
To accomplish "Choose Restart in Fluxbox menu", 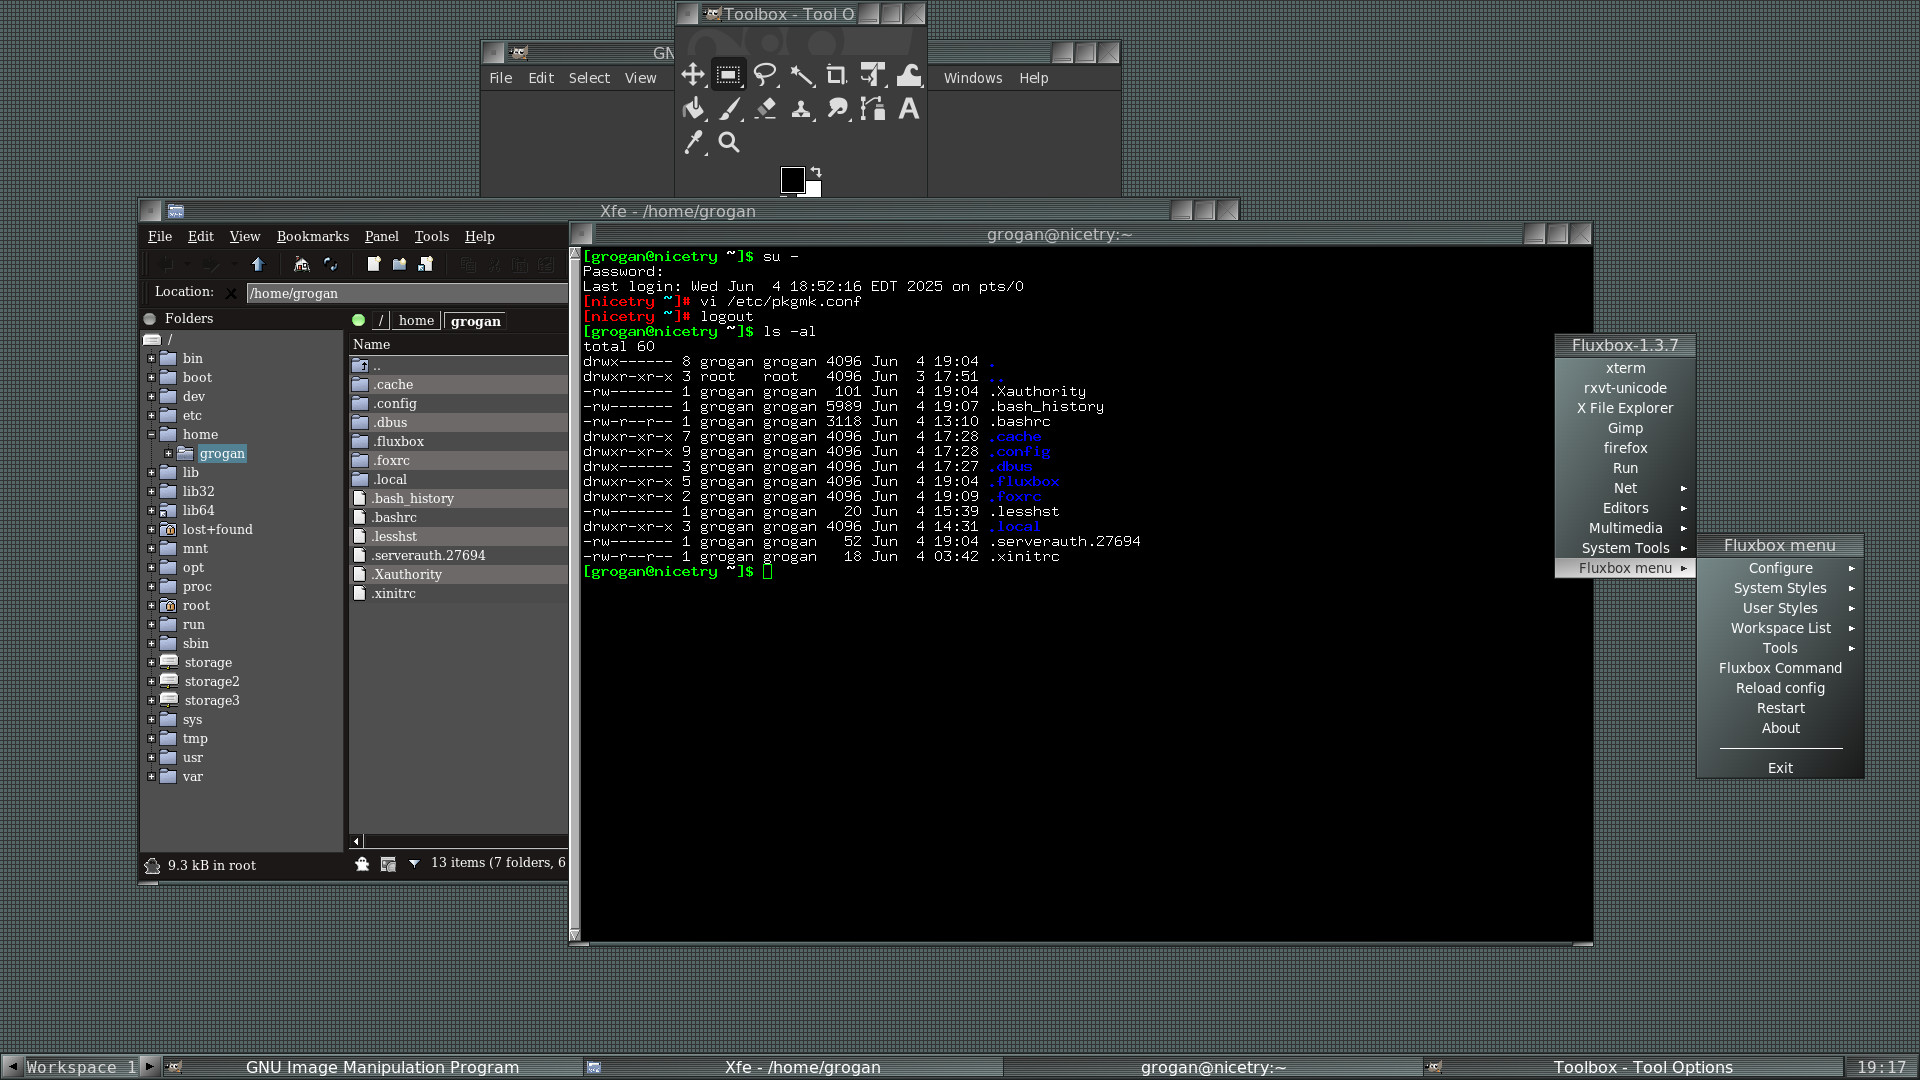I will click(x=1780, y=708).
